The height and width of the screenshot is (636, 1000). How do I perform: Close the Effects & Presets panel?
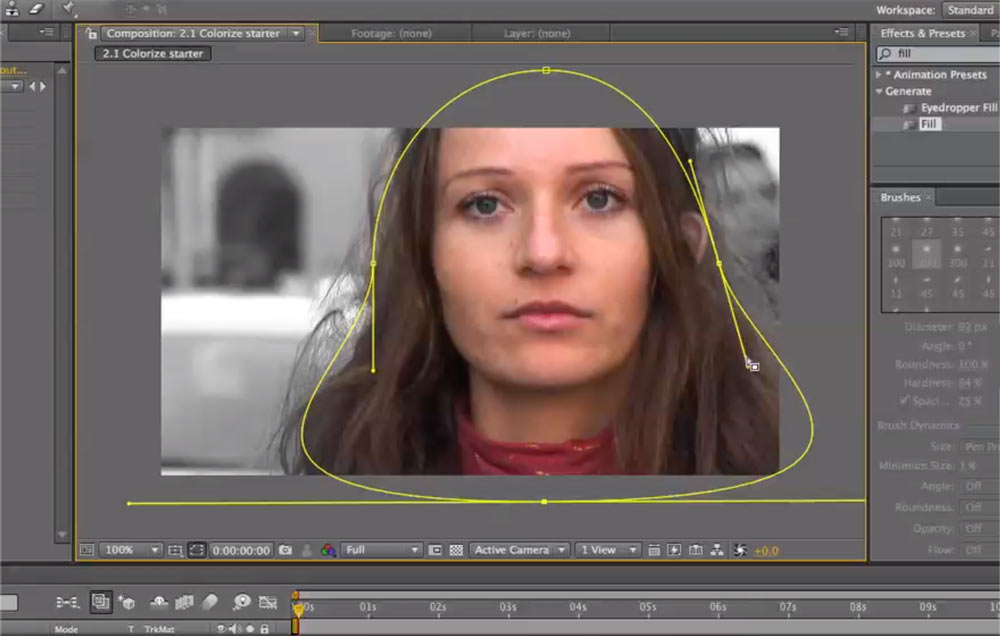(x=973, y=33)
